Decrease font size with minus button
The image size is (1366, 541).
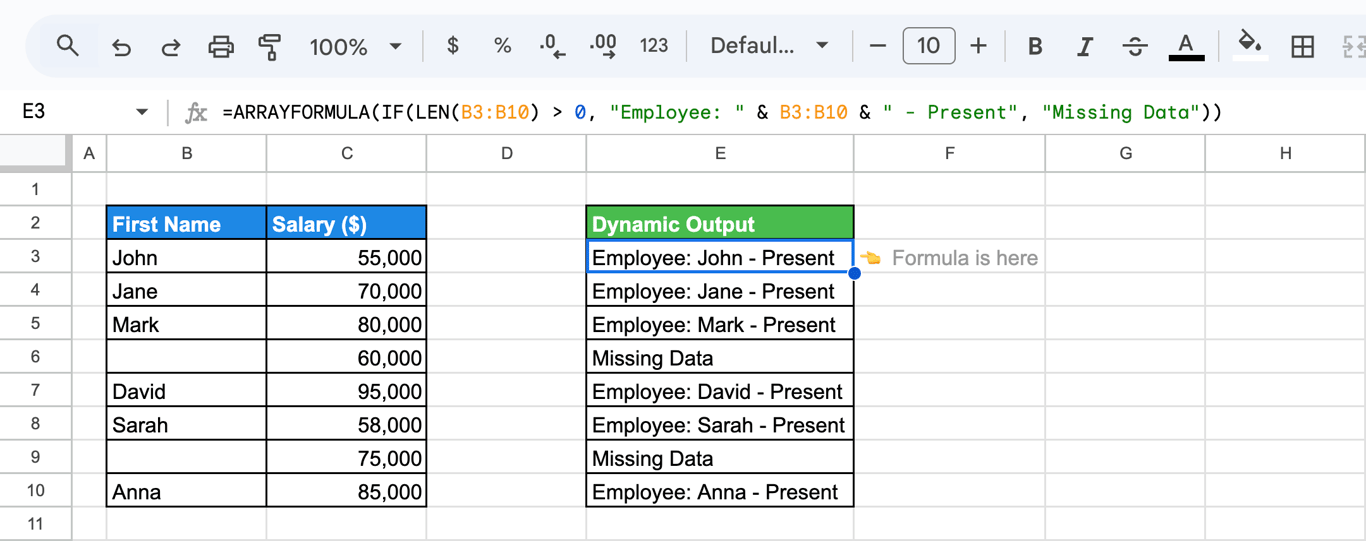point(878,46)
